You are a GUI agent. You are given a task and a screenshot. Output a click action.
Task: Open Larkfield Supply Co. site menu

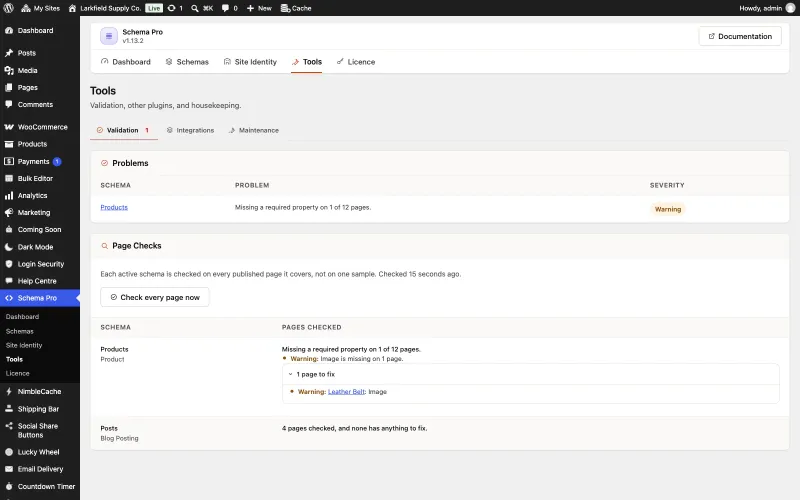pos(105,8)
